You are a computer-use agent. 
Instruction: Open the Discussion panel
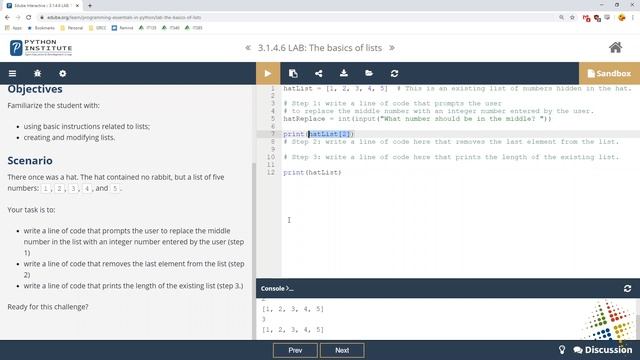(x=603, y=350)
